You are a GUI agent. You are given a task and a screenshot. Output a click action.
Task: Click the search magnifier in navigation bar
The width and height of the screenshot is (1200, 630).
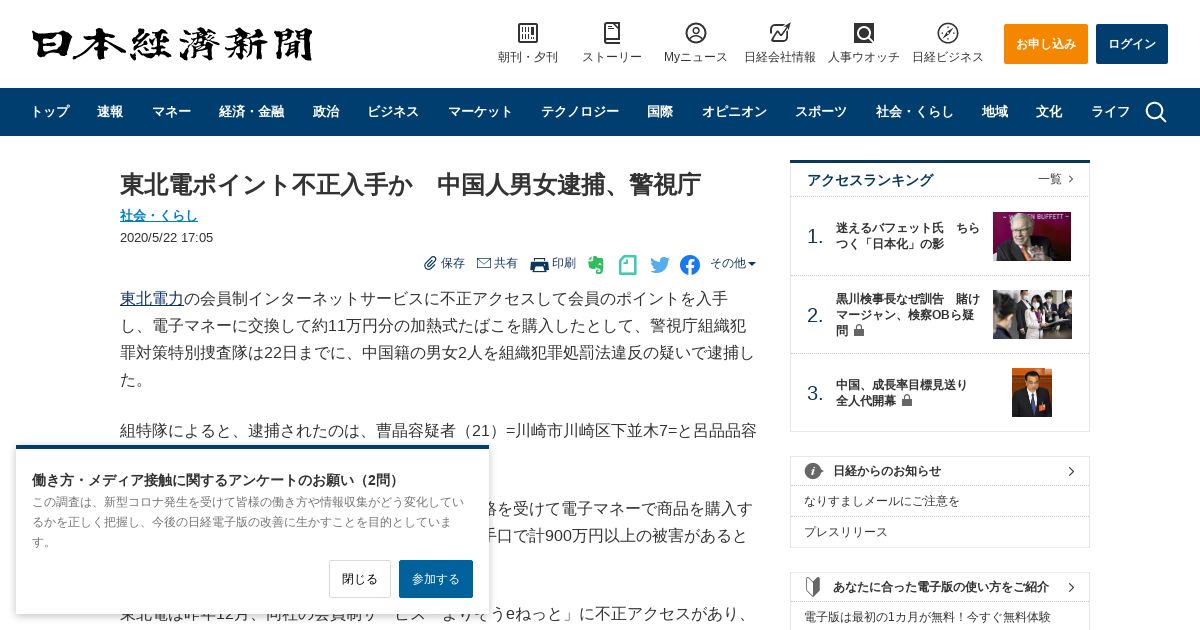[x=1156, y=112]
